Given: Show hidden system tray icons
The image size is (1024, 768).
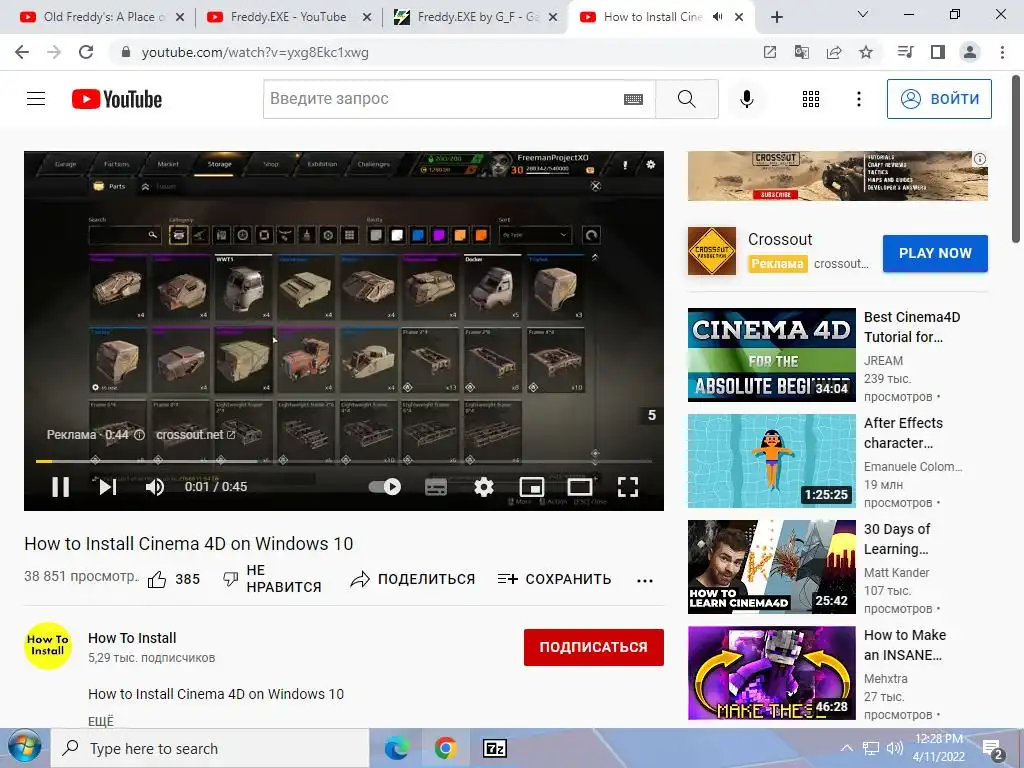Looking at the screenshot, I should click(846, 748).
